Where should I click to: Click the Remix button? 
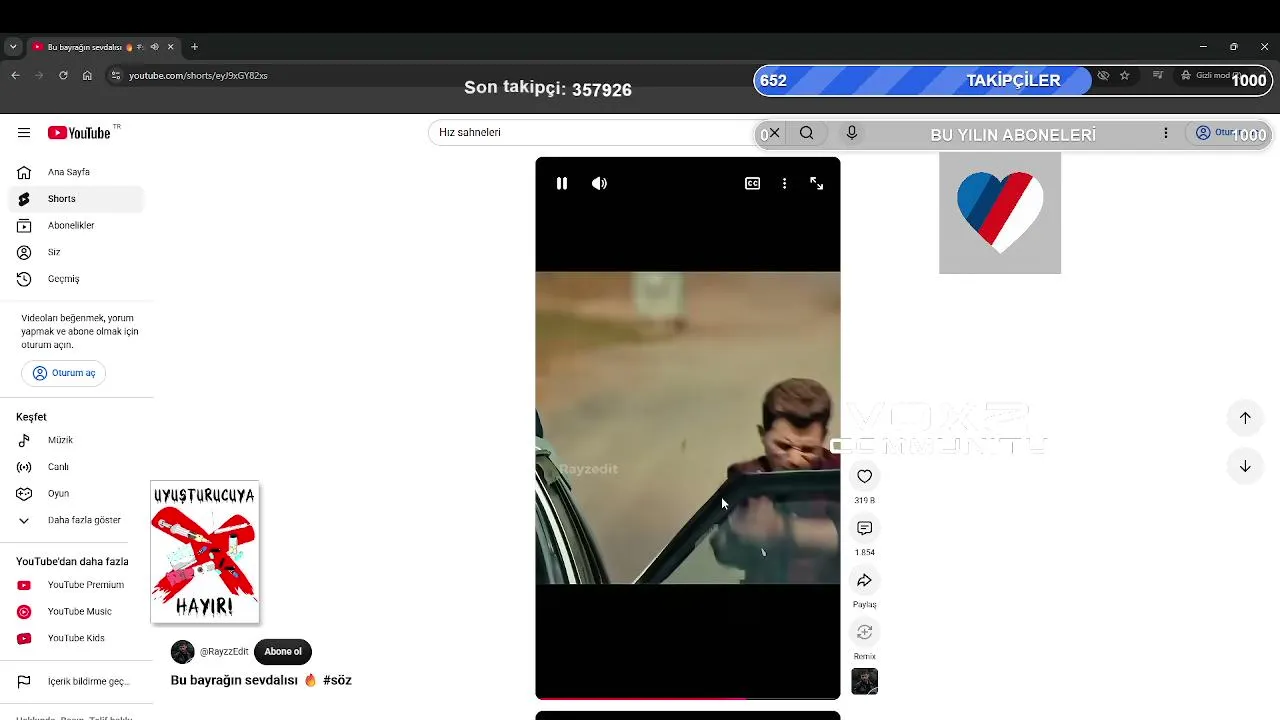tap(865, 632)
